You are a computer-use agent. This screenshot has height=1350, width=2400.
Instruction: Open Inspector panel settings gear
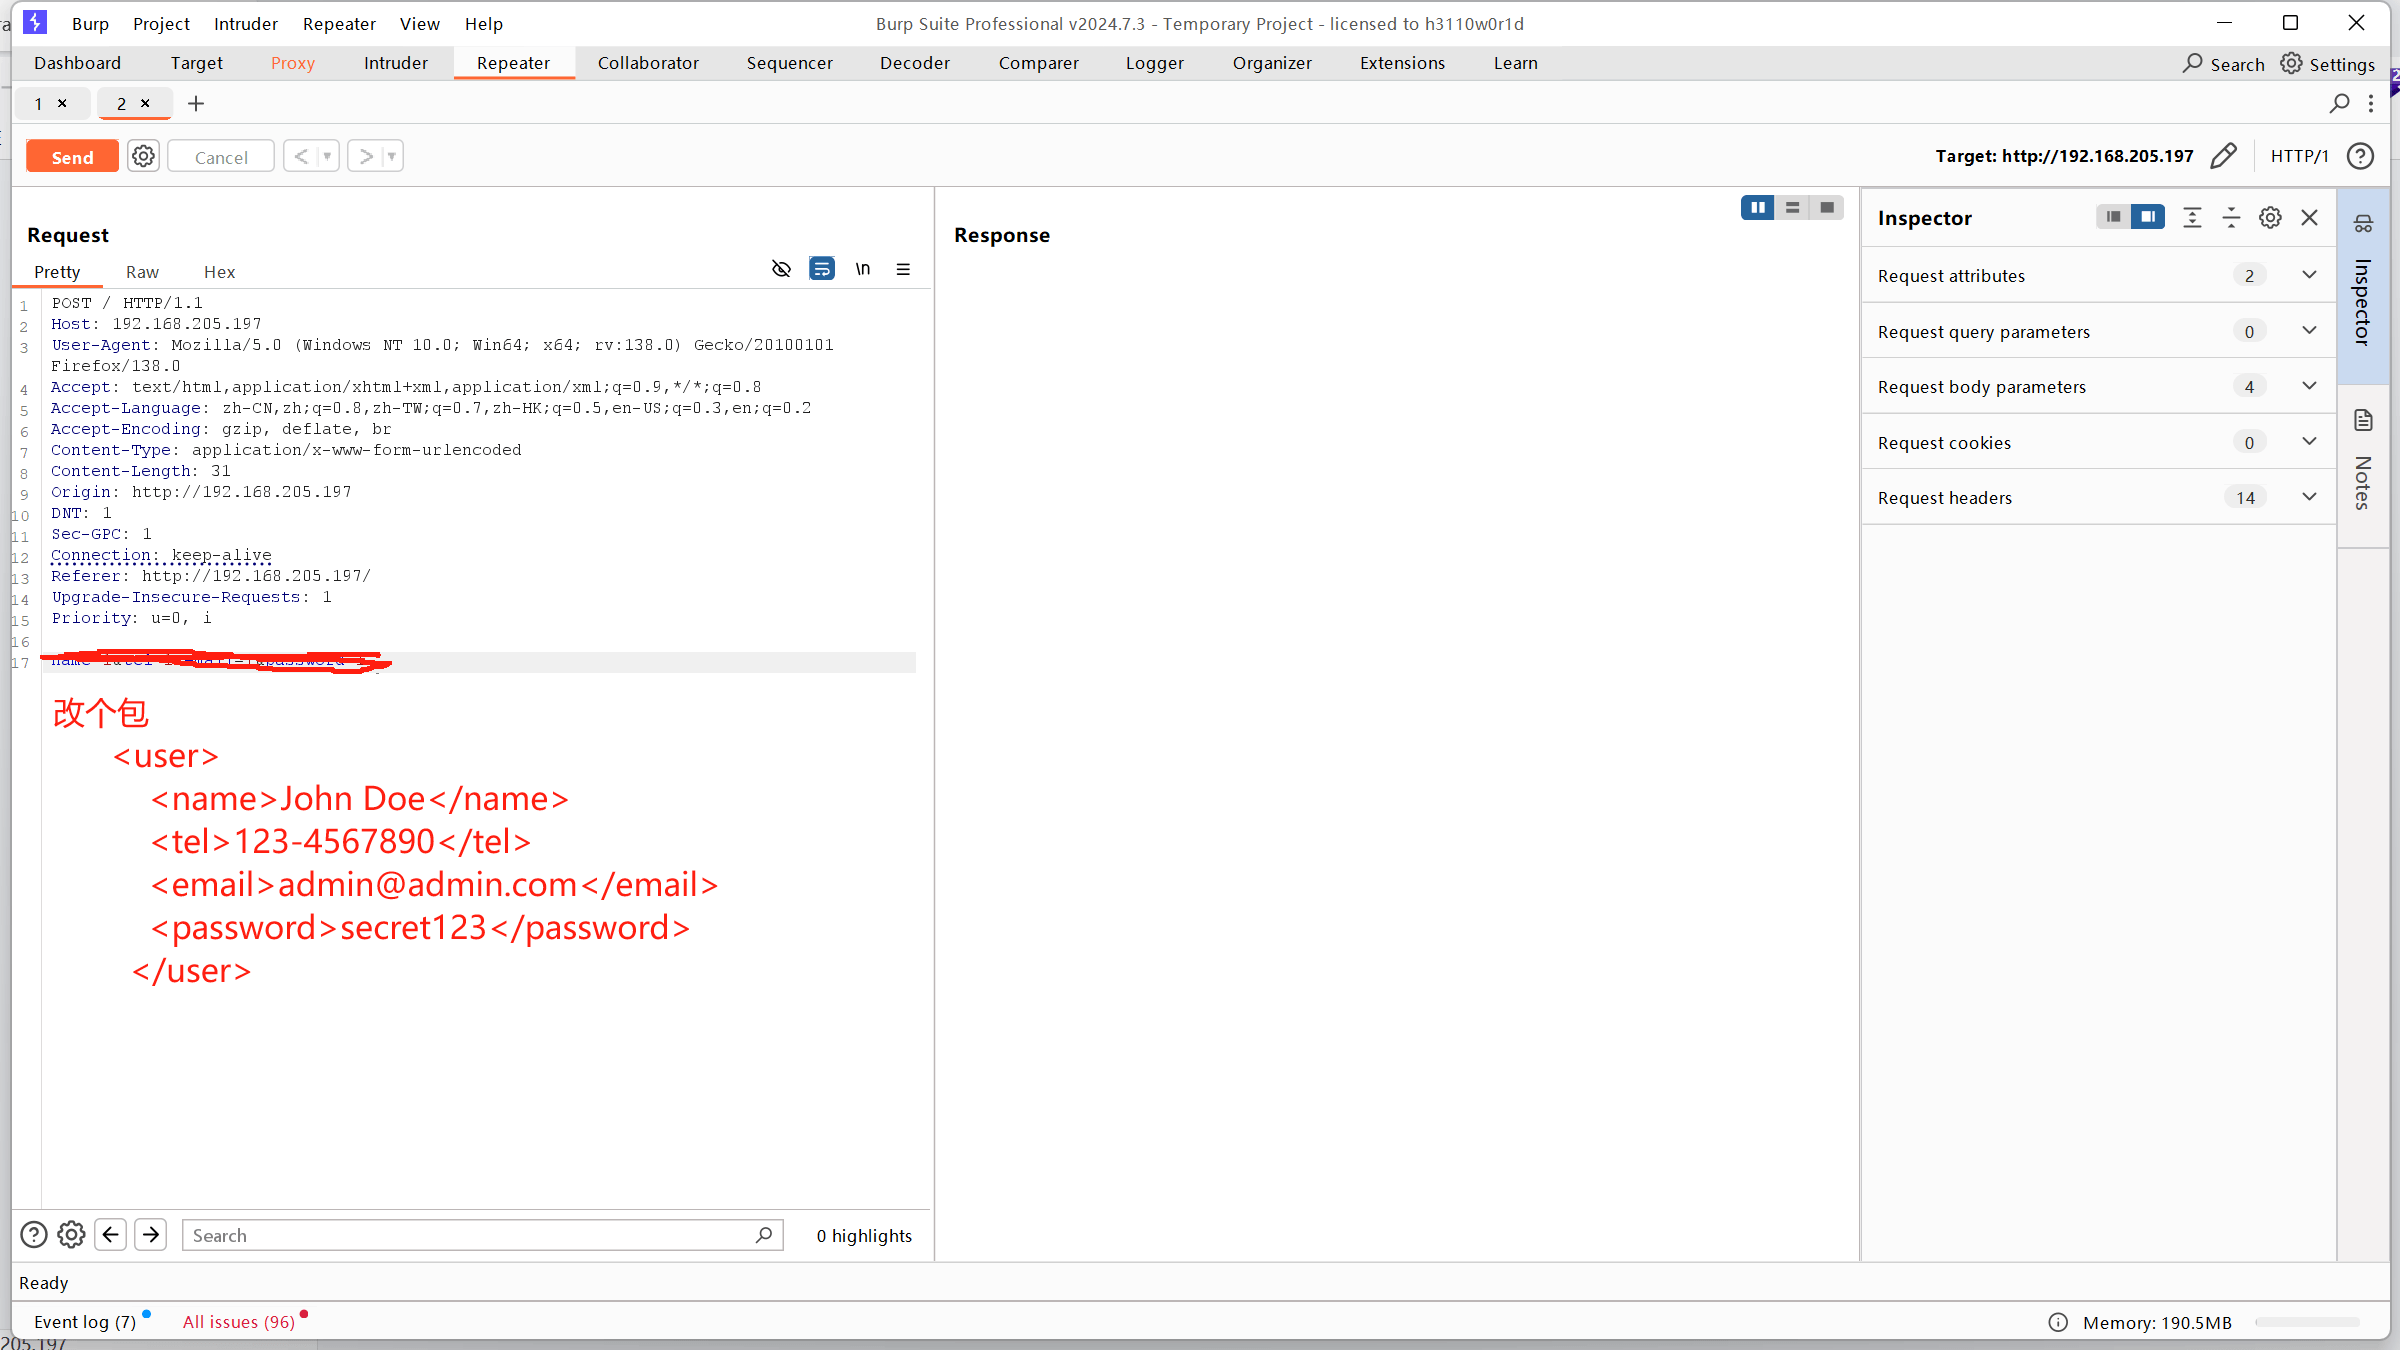point(2270,217)
